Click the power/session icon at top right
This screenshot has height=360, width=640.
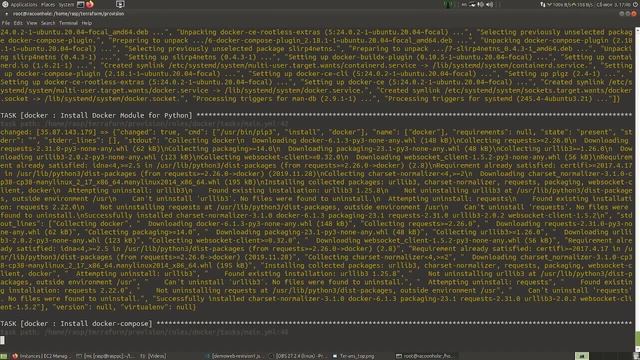(x=636, y=4)
